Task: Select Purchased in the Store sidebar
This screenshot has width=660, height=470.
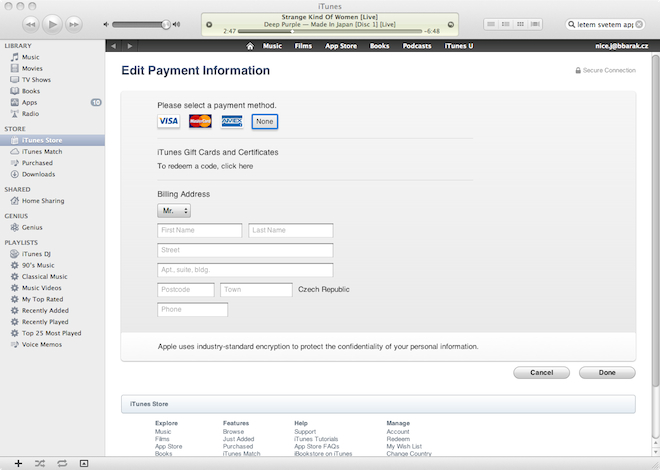Action: coord(52,163)
